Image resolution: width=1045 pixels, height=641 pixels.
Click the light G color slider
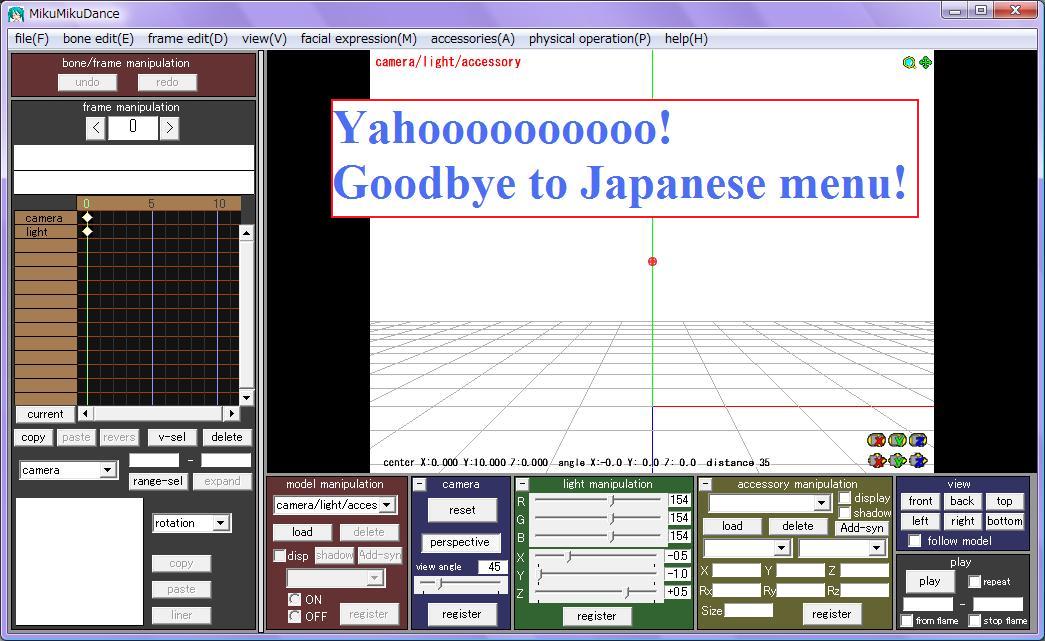(597, 518)
